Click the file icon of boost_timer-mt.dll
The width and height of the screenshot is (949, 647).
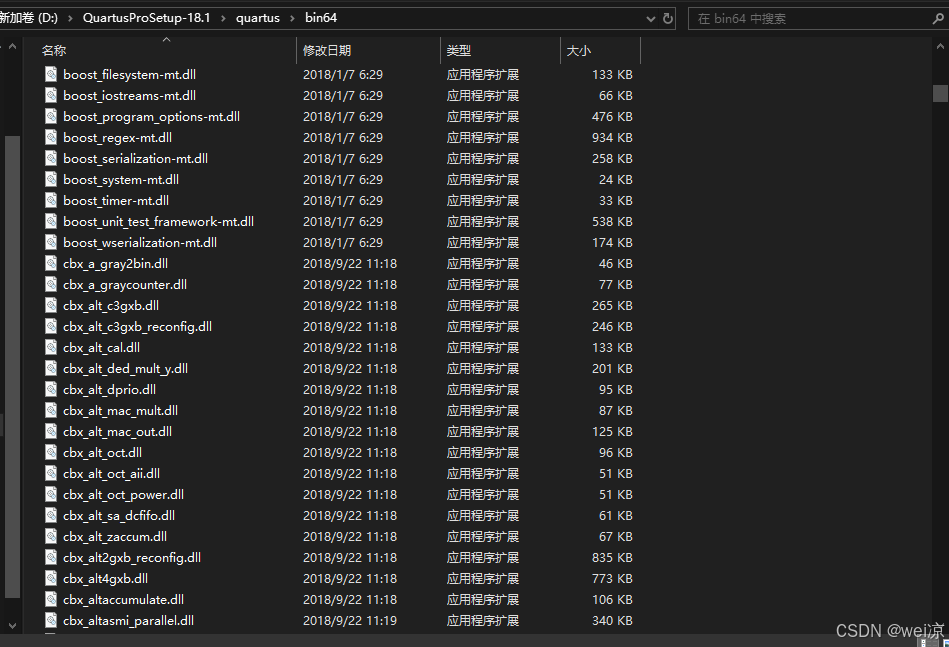tap(51, 200)
